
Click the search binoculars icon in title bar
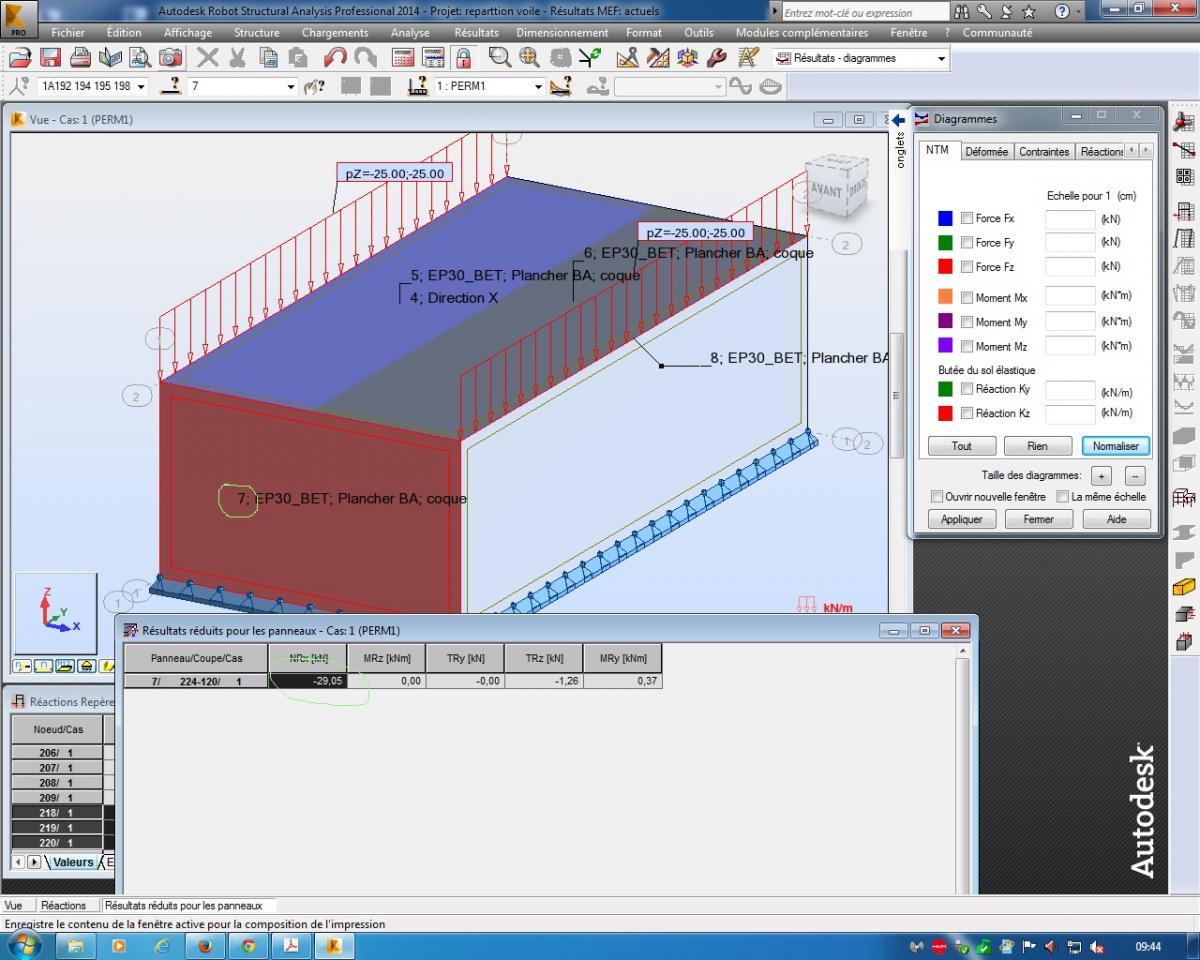[x=962, y=12]
